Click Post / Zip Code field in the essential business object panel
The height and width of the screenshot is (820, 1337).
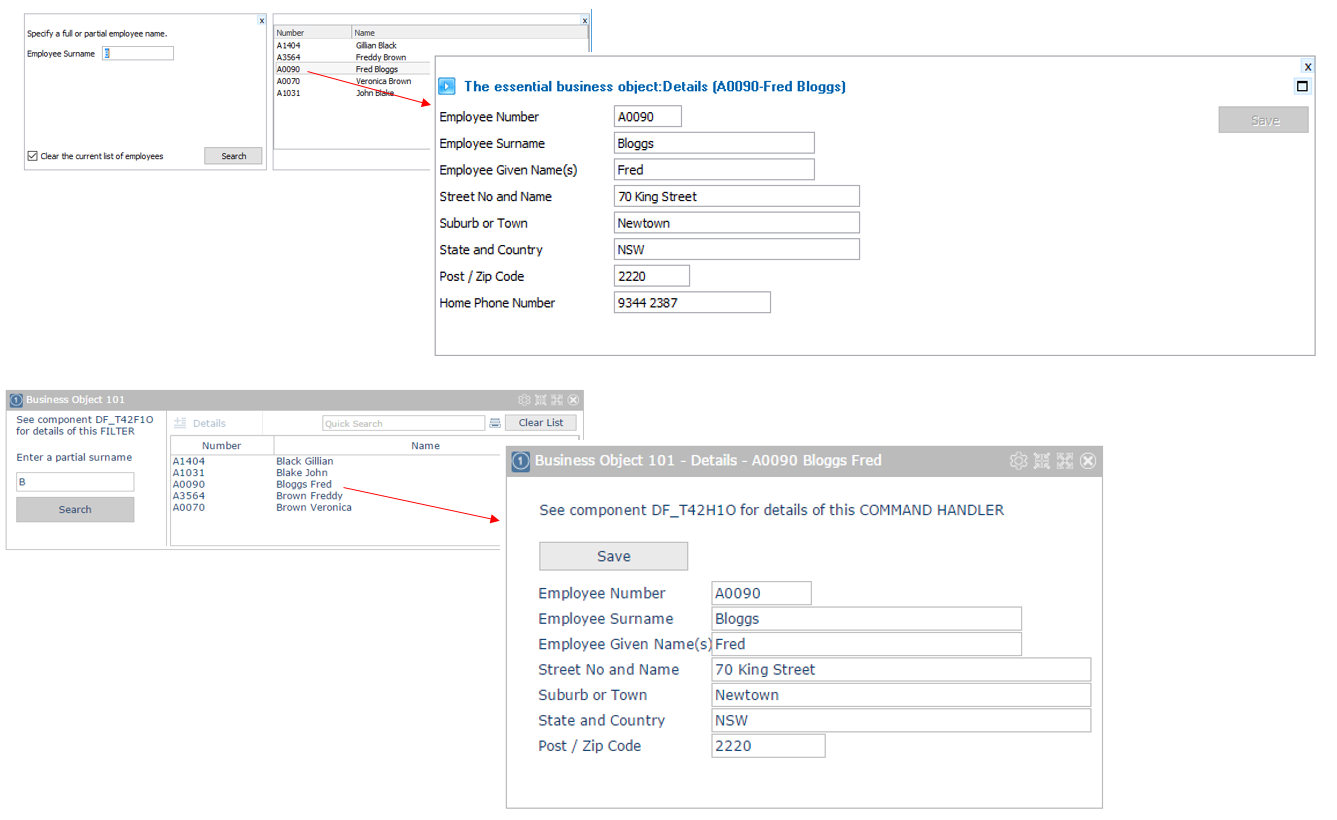652,276
